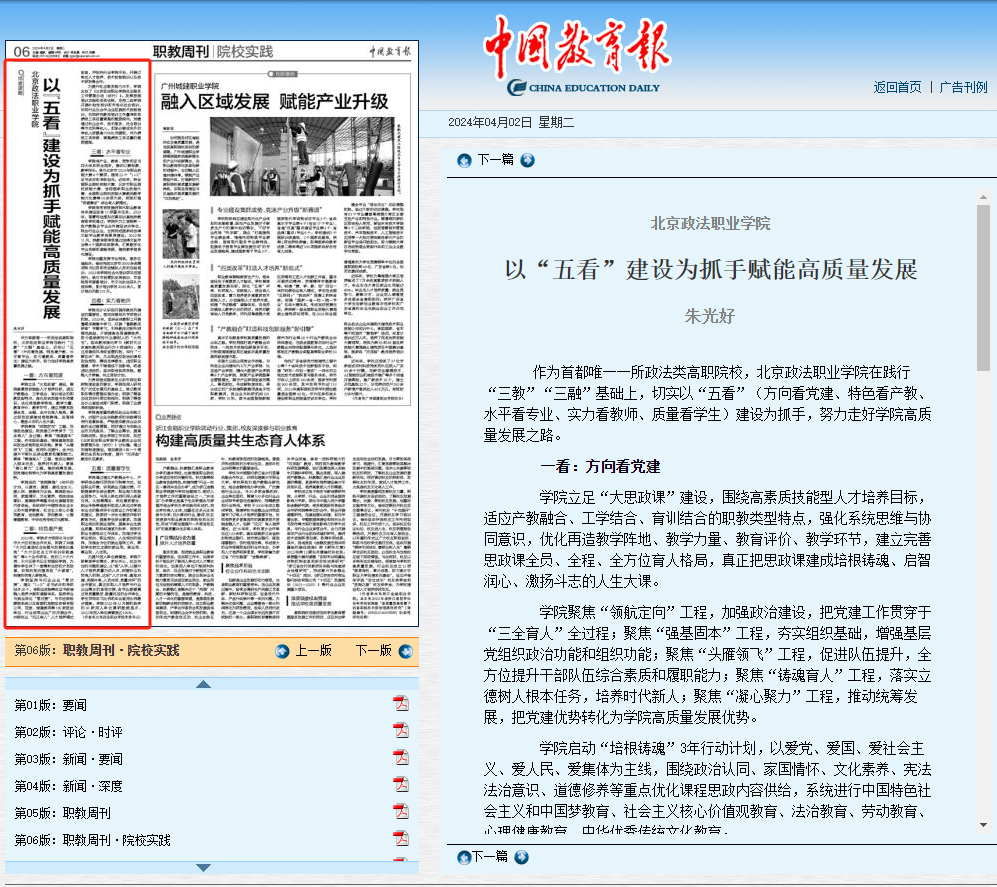Image resolution: width=997 pixels, height=887 pixels.
Task: Click the right-arrow icon after 下一版
Action: pos(404,651)
